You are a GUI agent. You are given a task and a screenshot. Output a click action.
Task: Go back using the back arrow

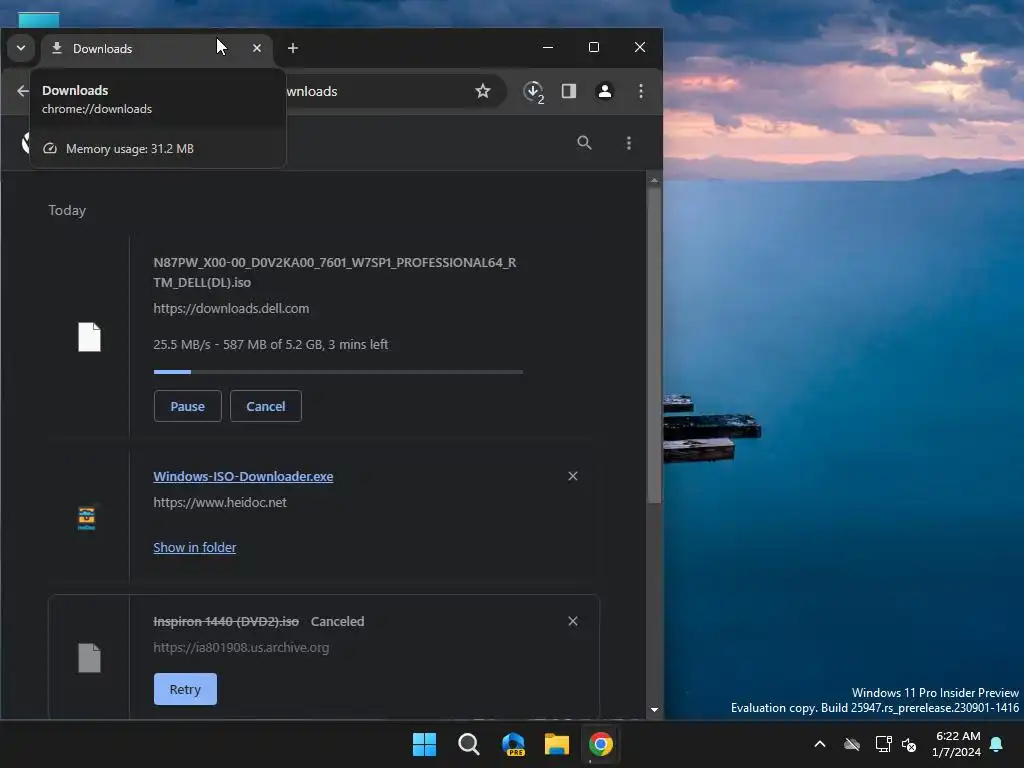tap(23, 91)
